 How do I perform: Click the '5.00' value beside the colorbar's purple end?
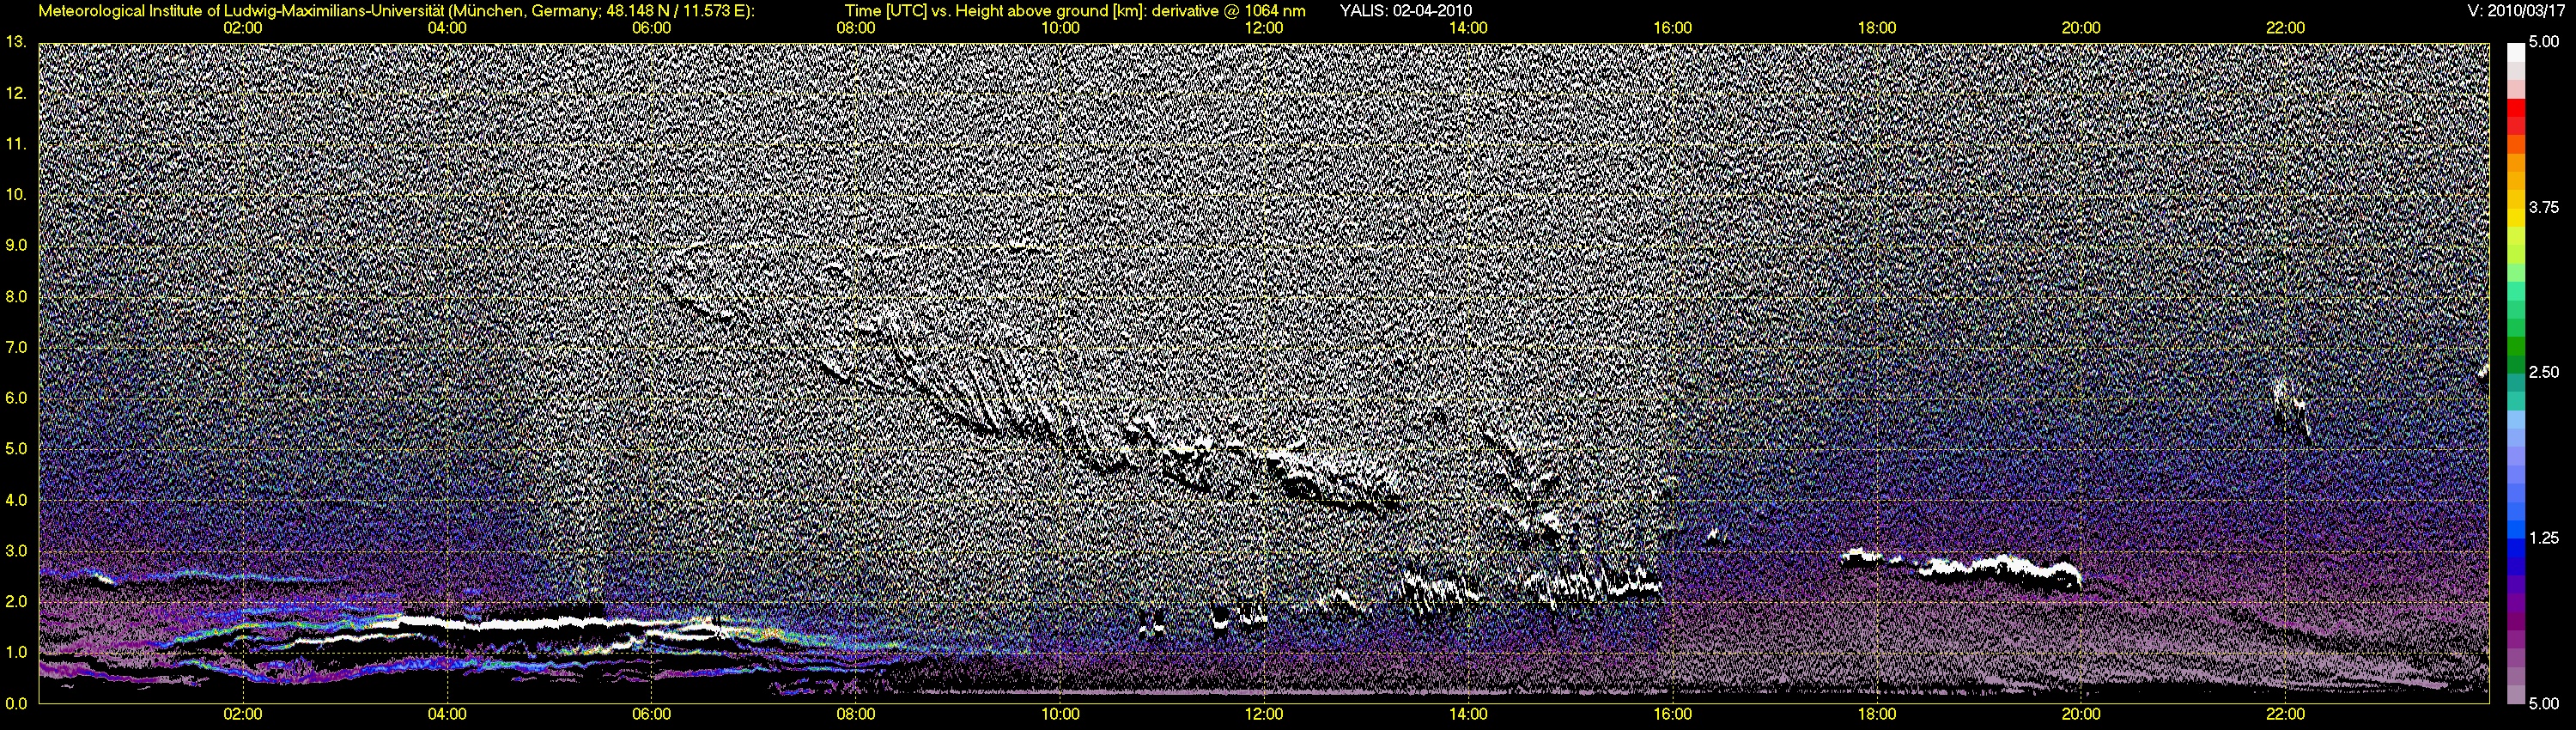(x=2543, y=704)
